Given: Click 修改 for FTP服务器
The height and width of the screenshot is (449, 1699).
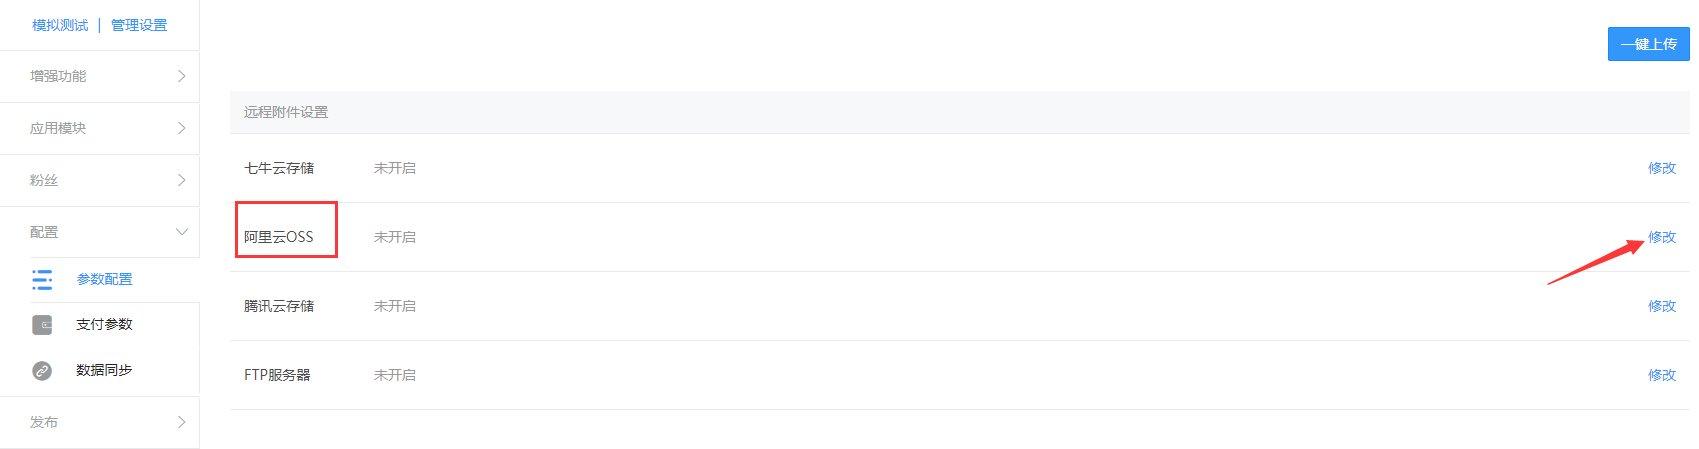Looking at the screenshot, I should (x=1662, y=375).
